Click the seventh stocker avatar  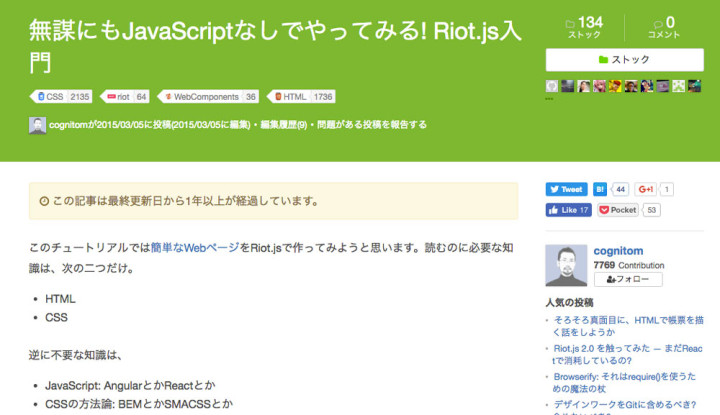[647, 86]
